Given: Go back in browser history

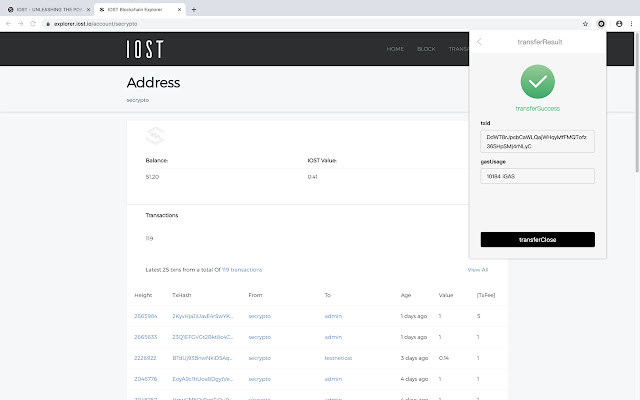Looking at the screenshot, I should pyautogui.click(x=9, y=24).
